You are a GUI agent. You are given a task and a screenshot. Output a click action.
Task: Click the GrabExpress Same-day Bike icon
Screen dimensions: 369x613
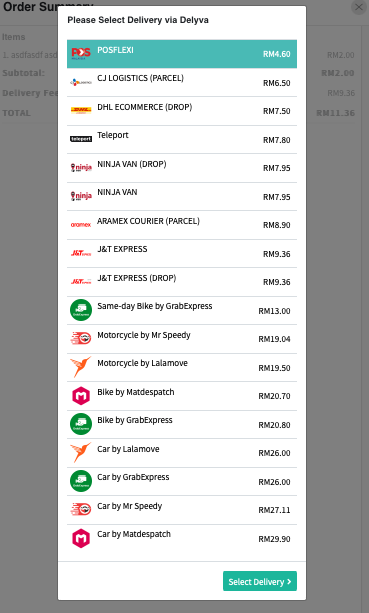81,310
